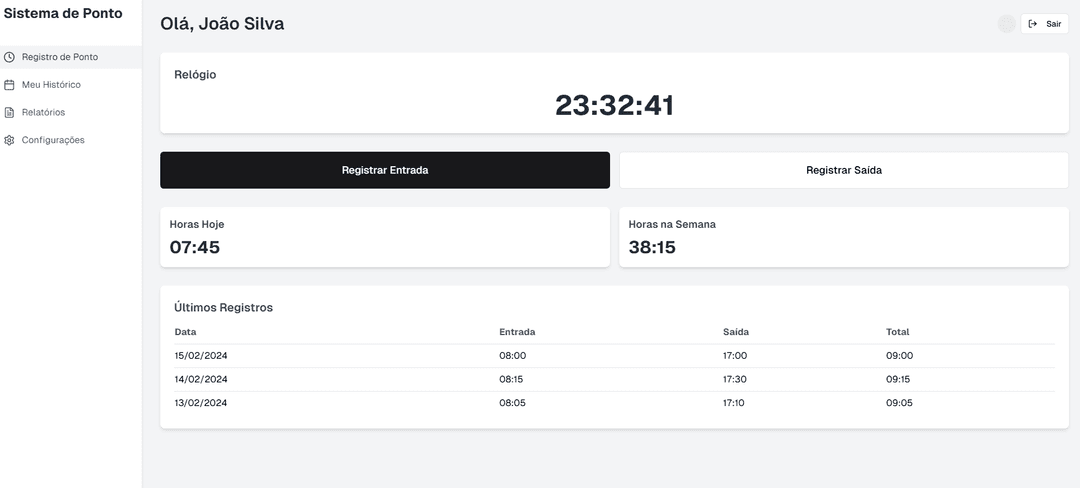Click the document icon for Relatórios
The image size is (1080, 488).
click(x=10, y=113)
